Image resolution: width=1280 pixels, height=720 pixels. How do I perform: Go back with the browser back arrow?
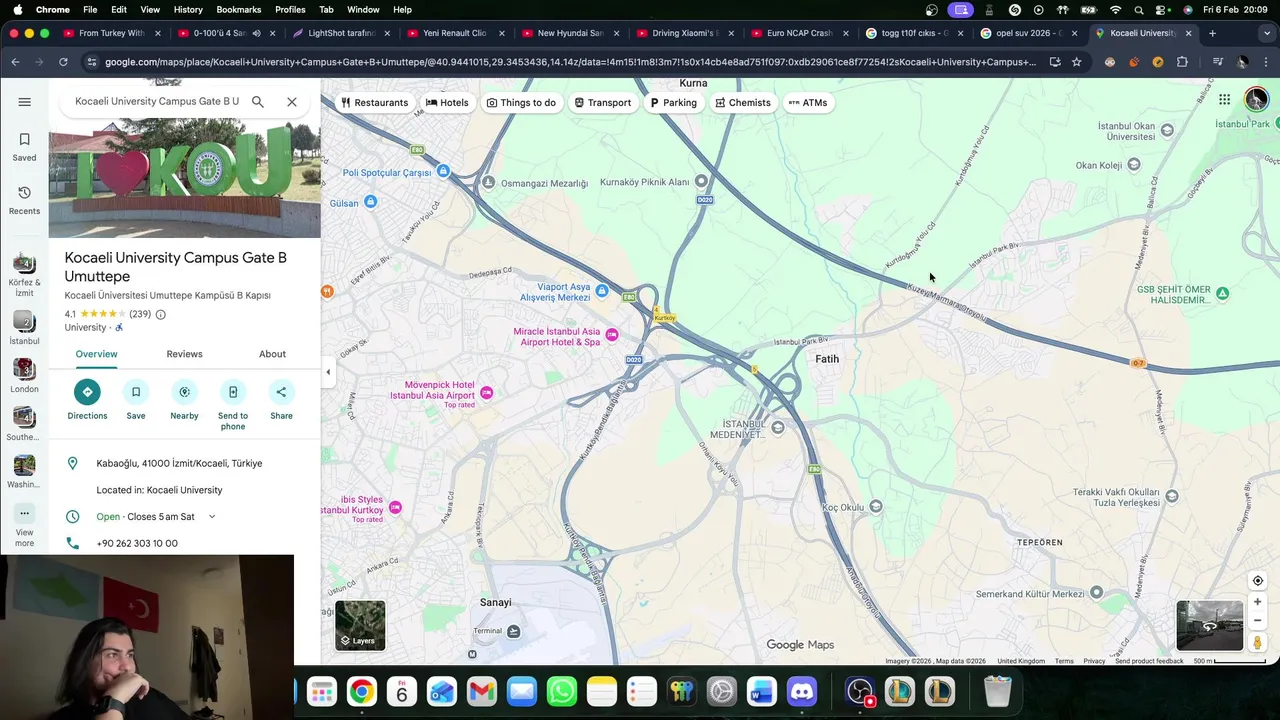(x=15, y=62)
